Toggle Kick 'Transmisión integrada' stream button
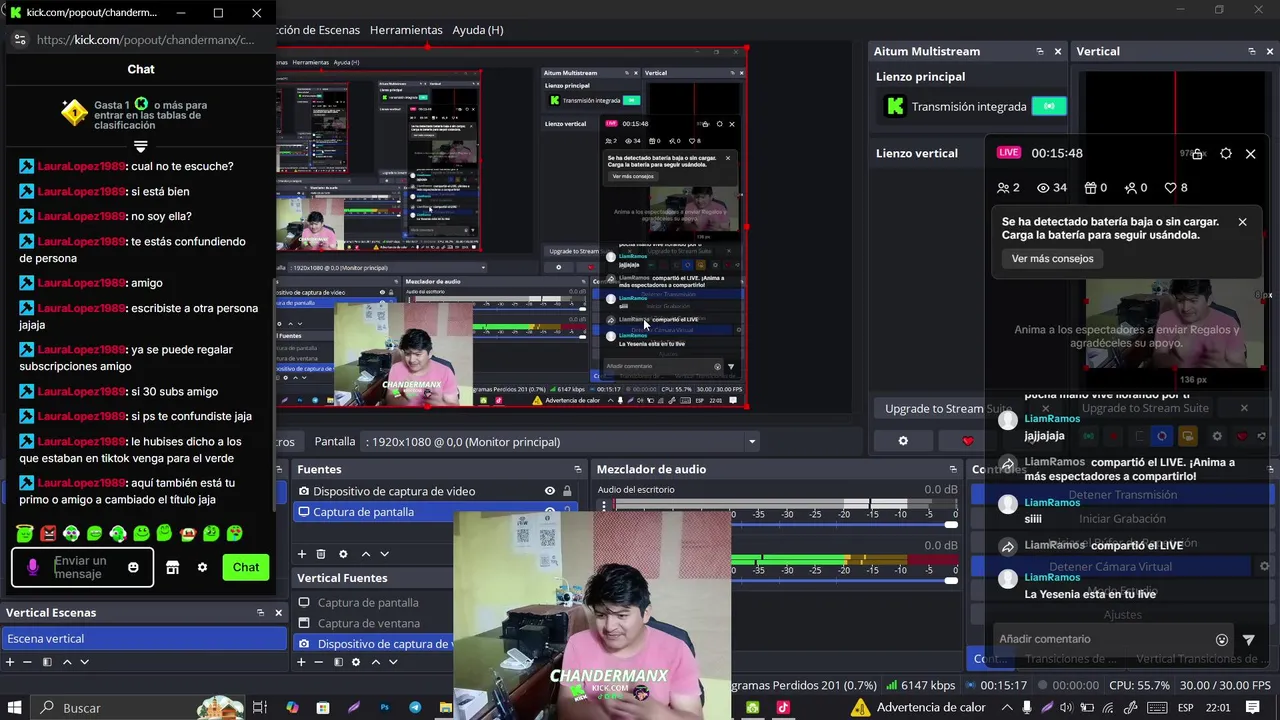Image resolution: width=1280 pixels, height=720 pixels. tap(1049, 106)
